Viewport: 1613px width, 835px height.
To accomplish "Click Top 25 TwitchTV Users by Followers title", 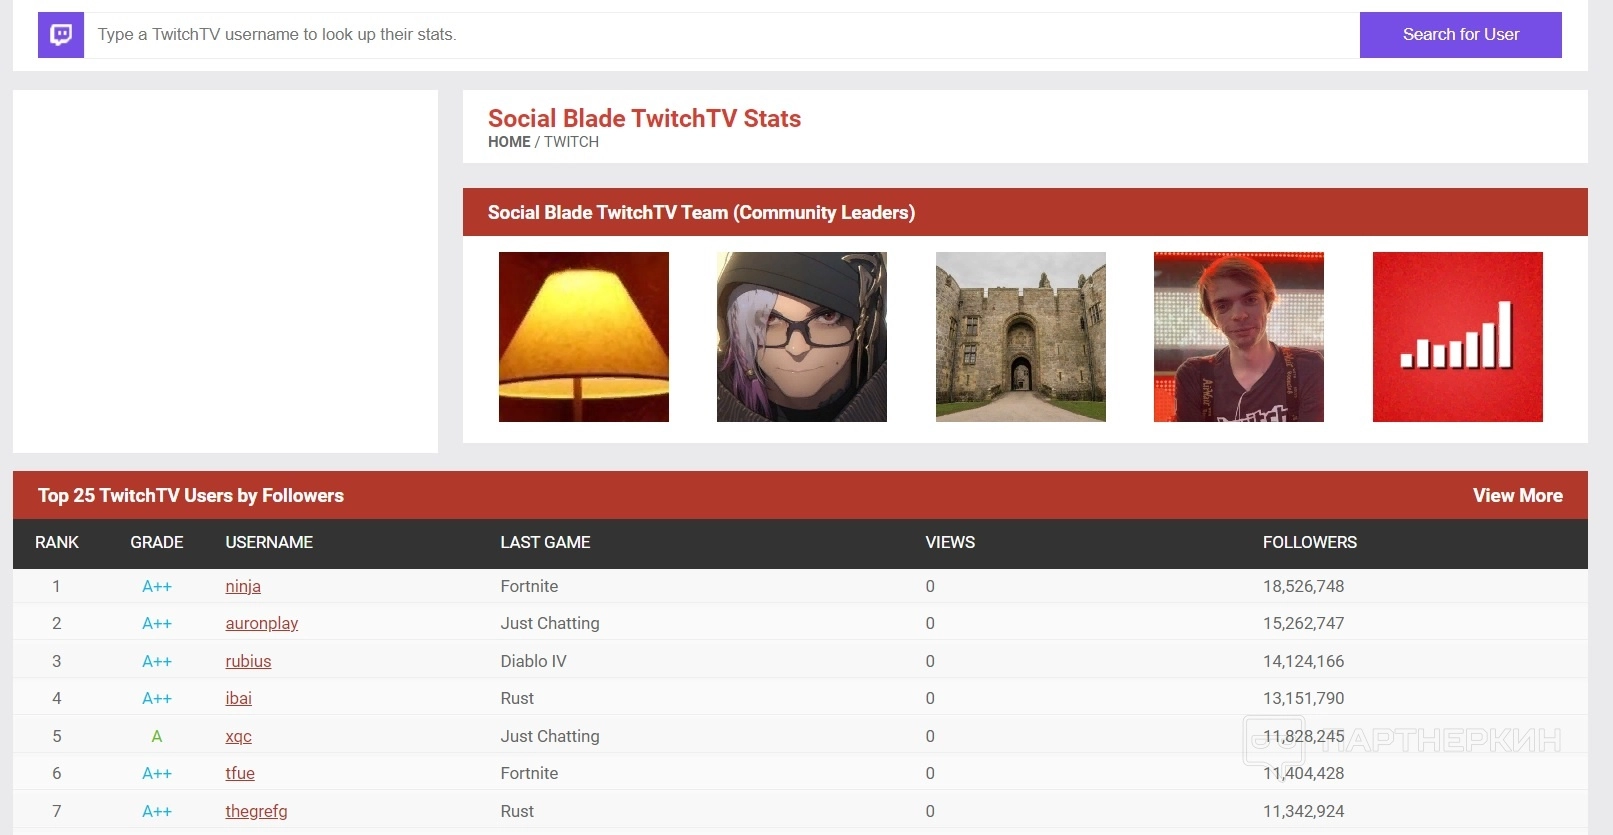I will pyautogui.click(x=191, y=495).
